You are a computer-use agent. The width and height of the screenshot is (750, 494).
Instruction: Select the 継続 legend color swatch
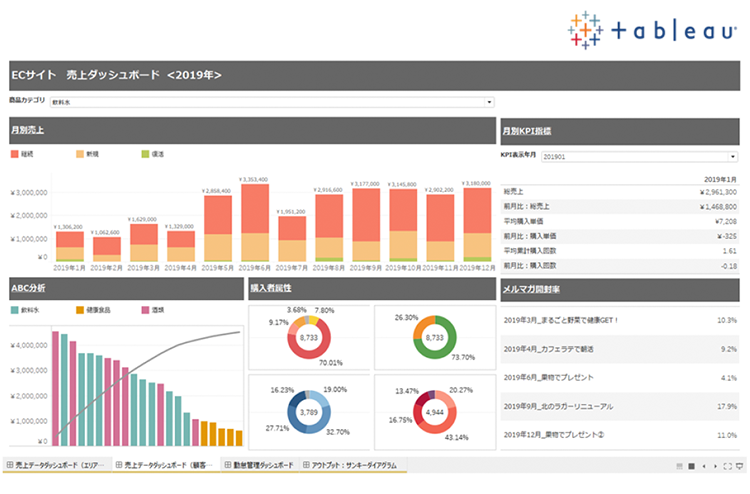15,155
